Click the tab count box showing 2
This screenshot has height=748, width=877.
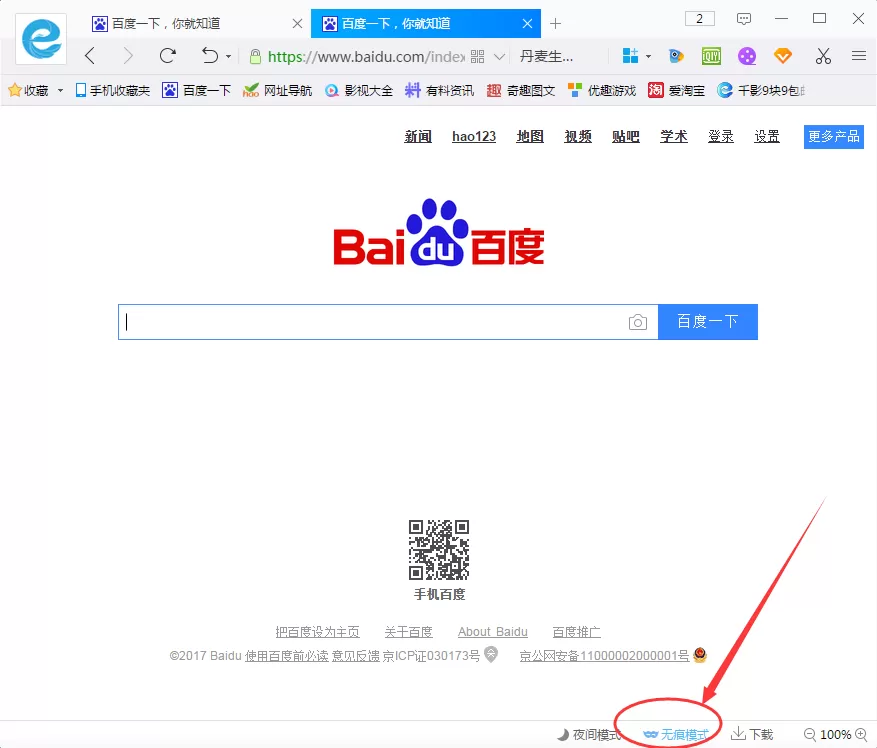[700, 18]
